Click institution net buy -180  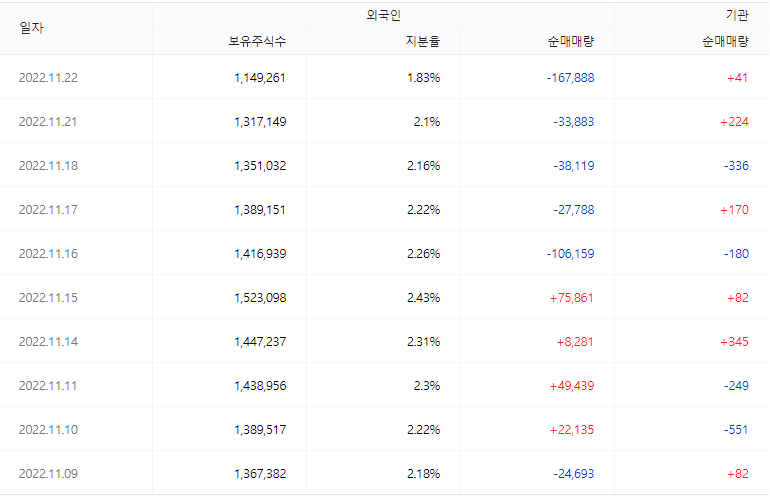(x=736, y=253)
